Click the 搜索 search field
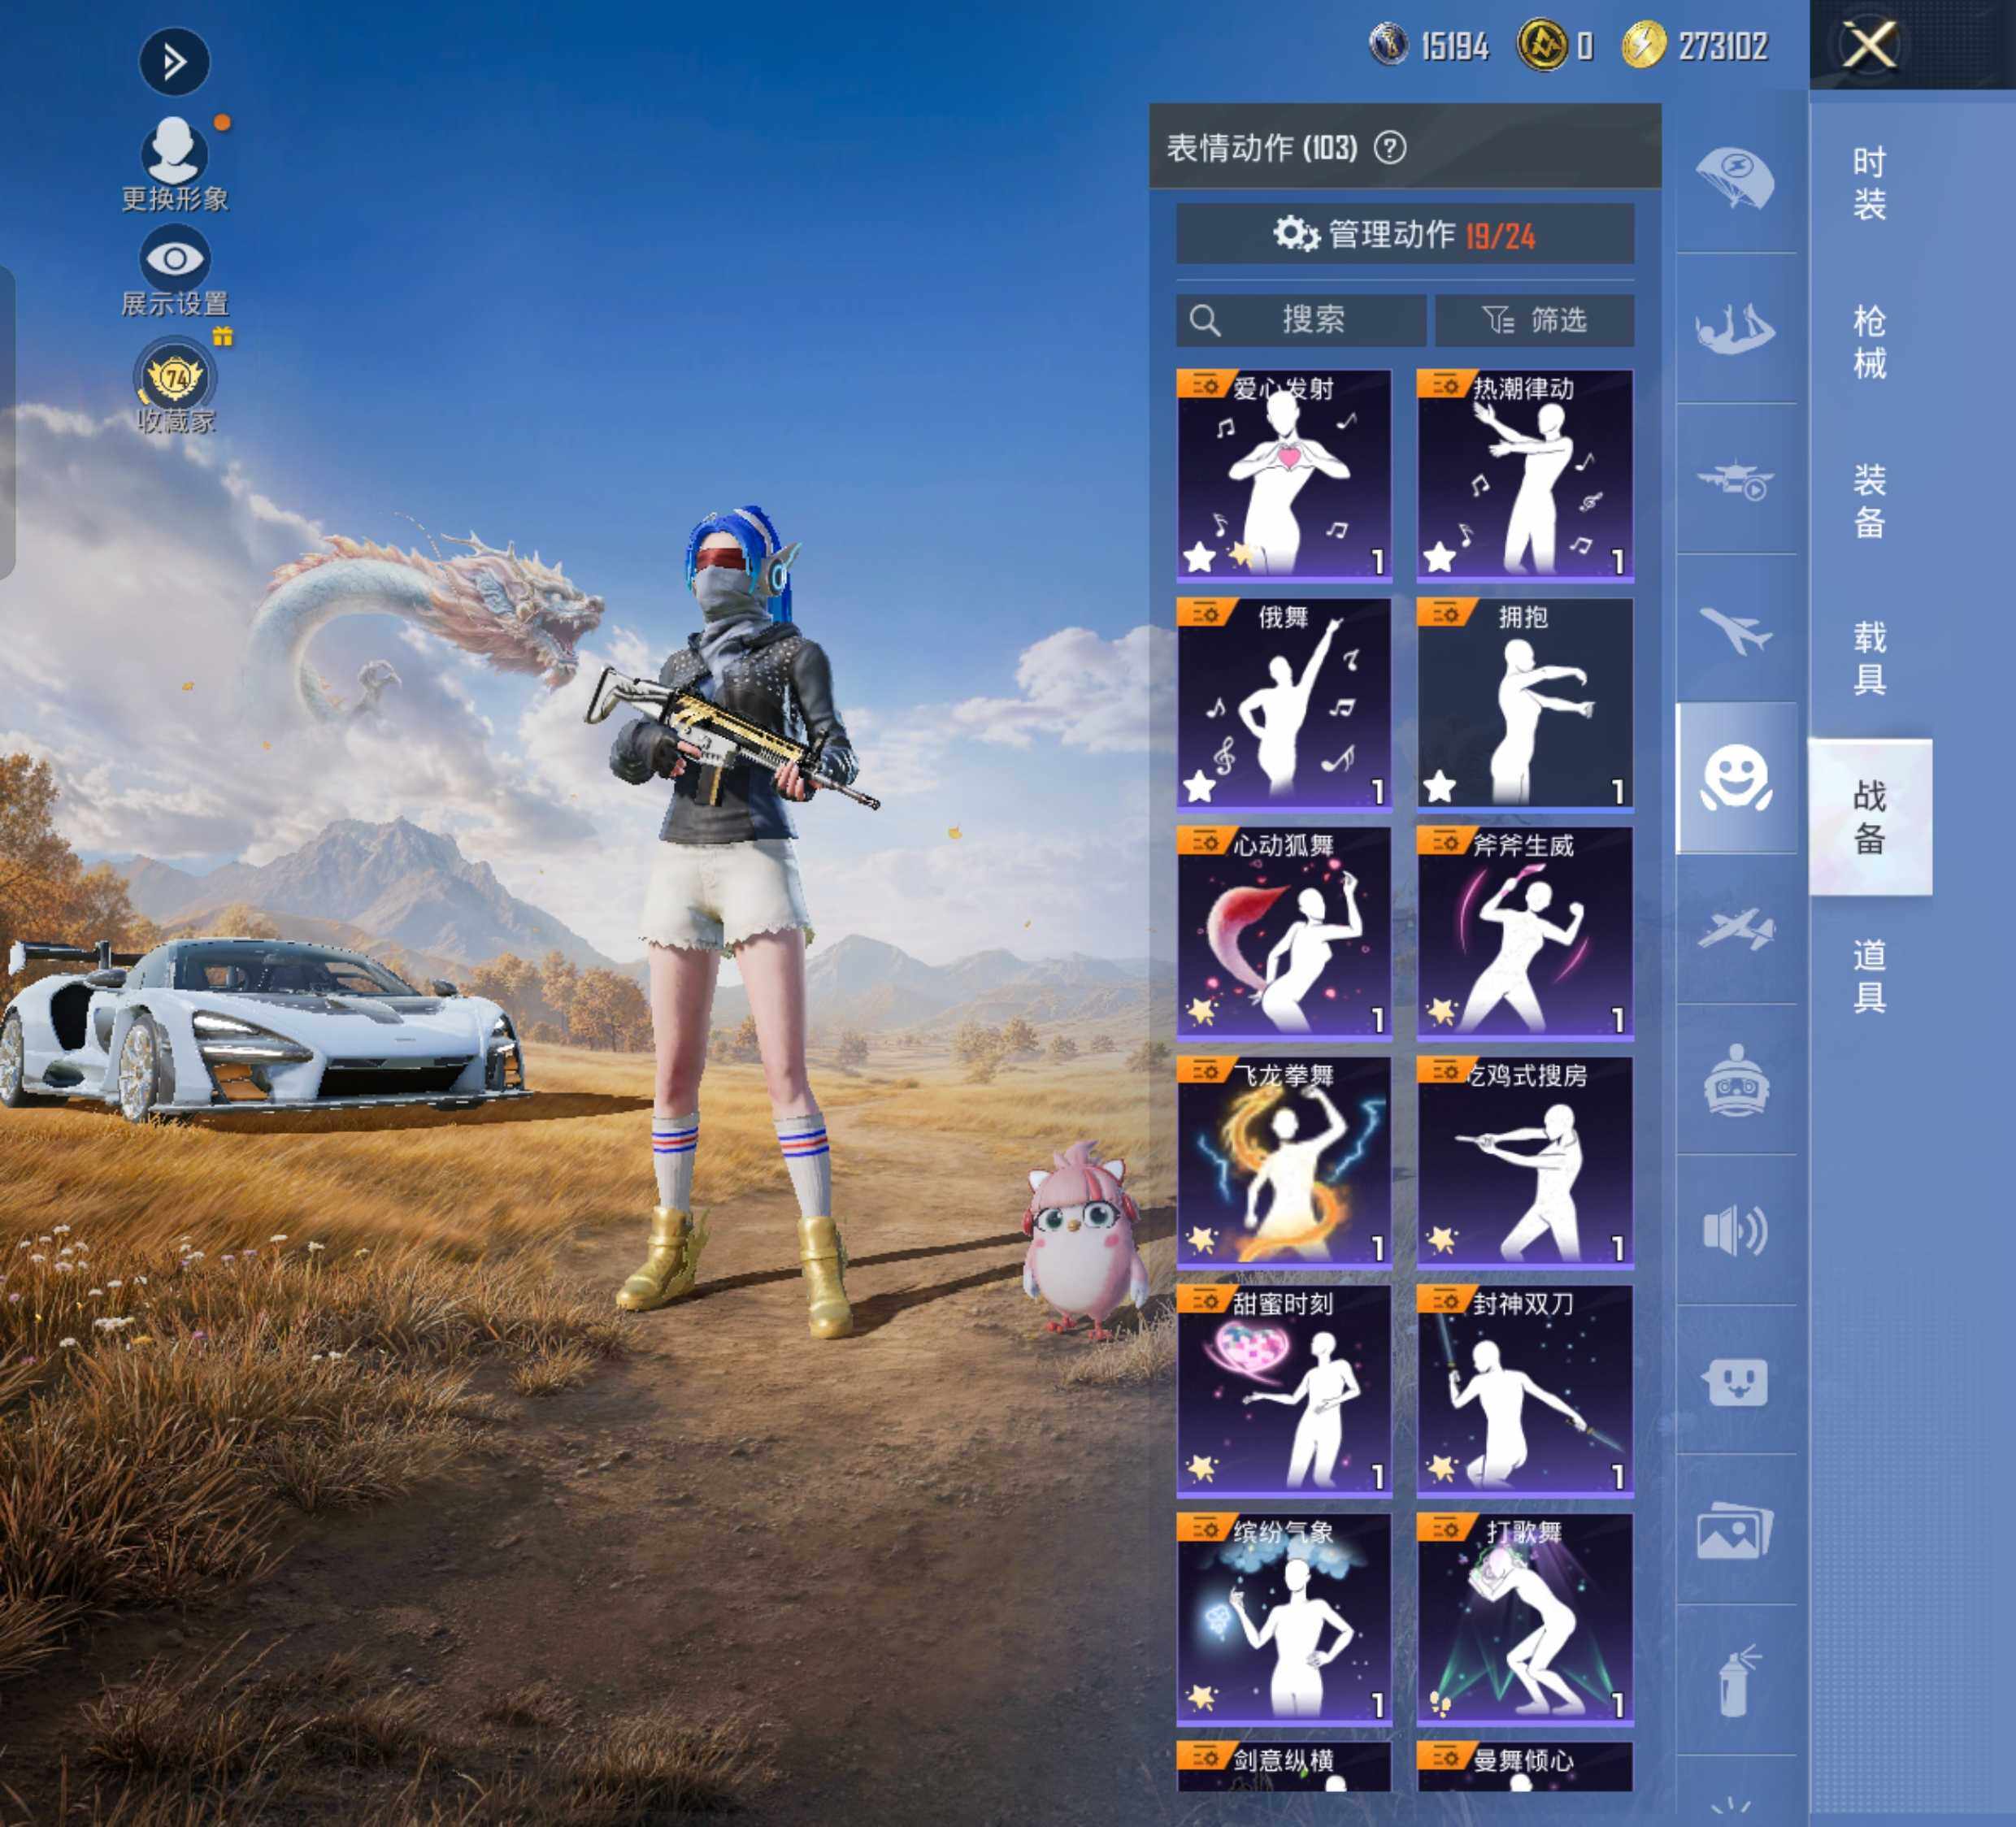Image resolution: width=2016 pixels, height=1827 pixels. pos(1300,320)
